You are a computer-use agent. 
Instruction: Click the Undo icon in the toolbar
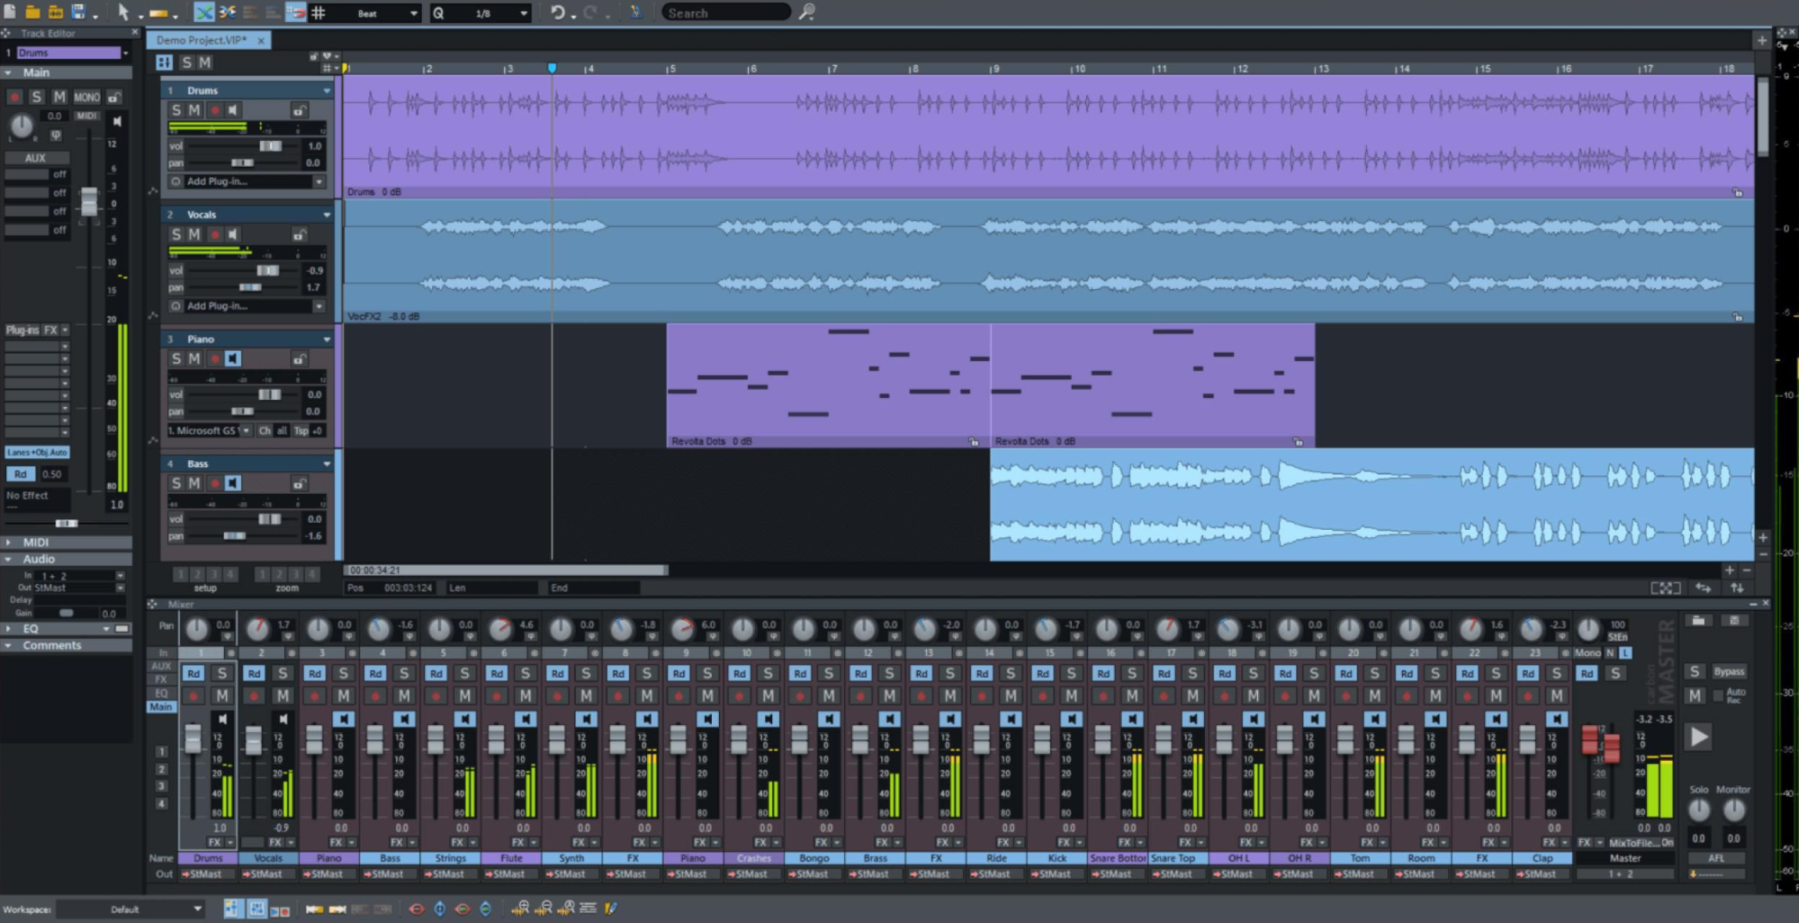[x=557, y=13]
